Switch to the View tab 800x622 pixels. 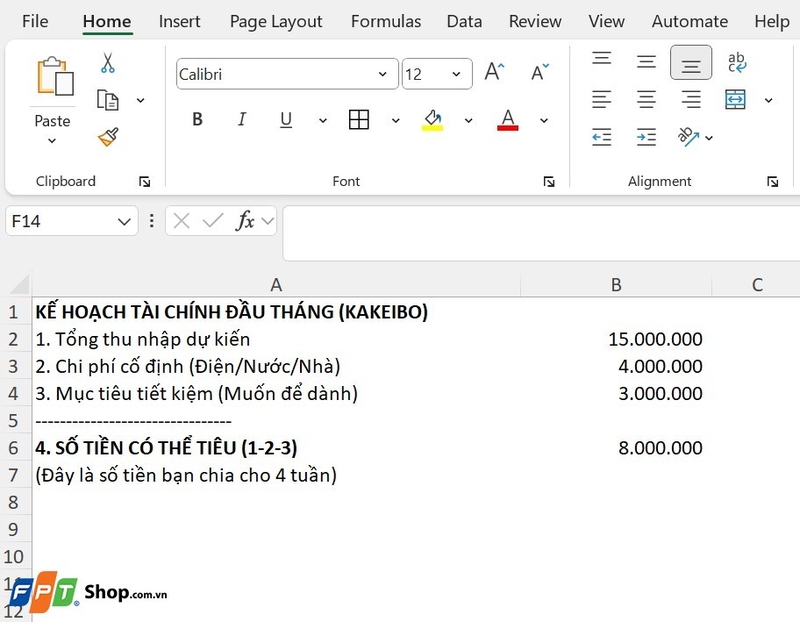(606, 21)
